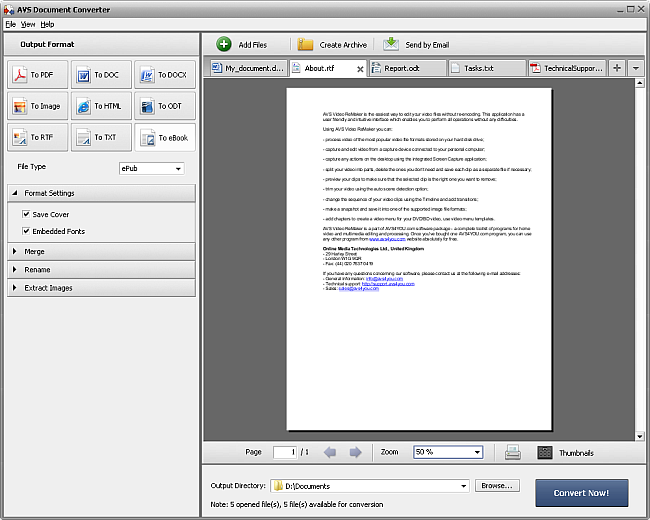Choose the To DOC output format
The height and width of the screenshot is (520, 650).
101,75
